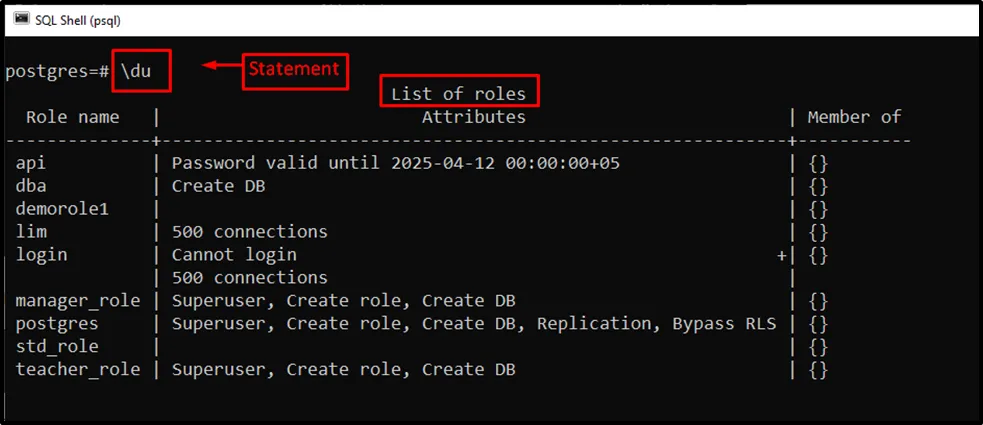Select the postgres role name in the list

(57, 324)
